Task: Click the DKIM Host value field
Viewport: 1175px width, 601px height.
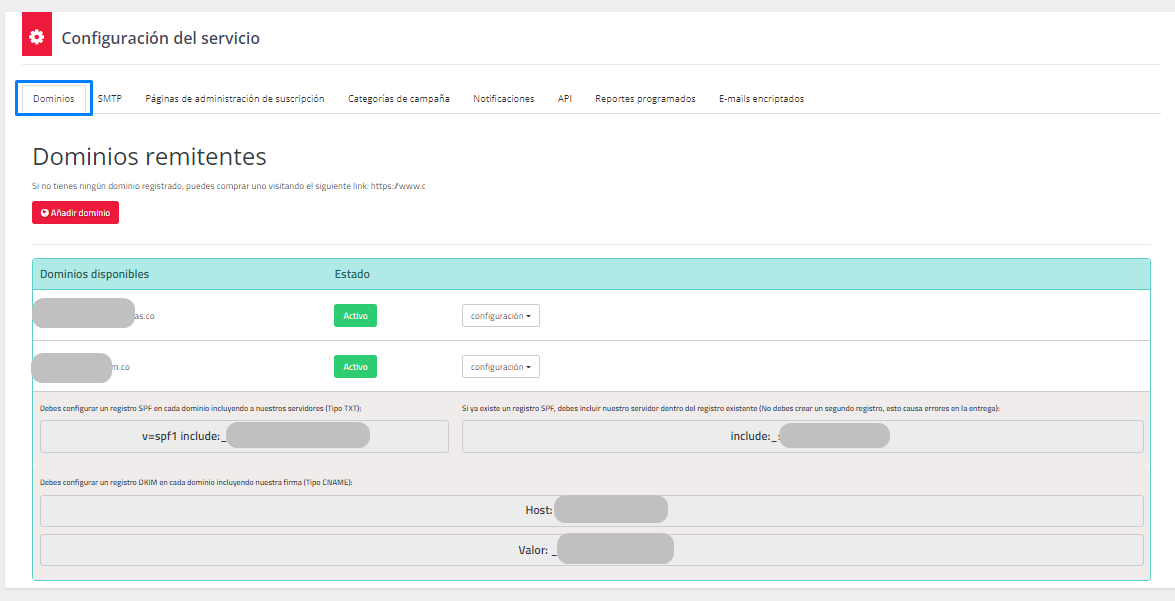Action: coord(591,511)
